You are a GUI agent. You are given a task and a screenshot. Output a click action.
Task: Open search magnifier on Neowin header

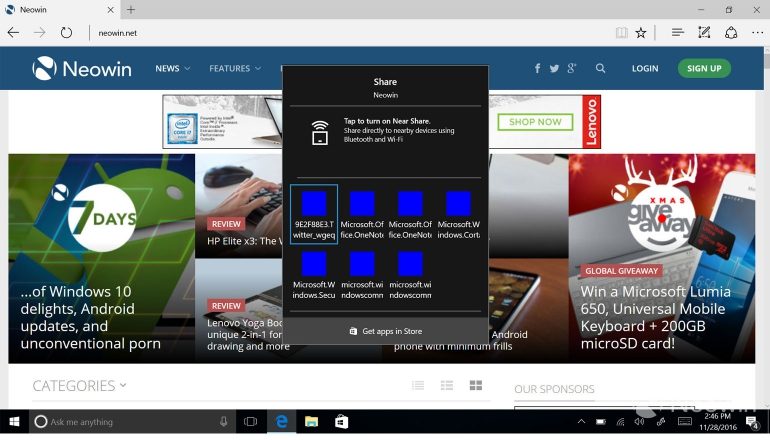(600, 69)
